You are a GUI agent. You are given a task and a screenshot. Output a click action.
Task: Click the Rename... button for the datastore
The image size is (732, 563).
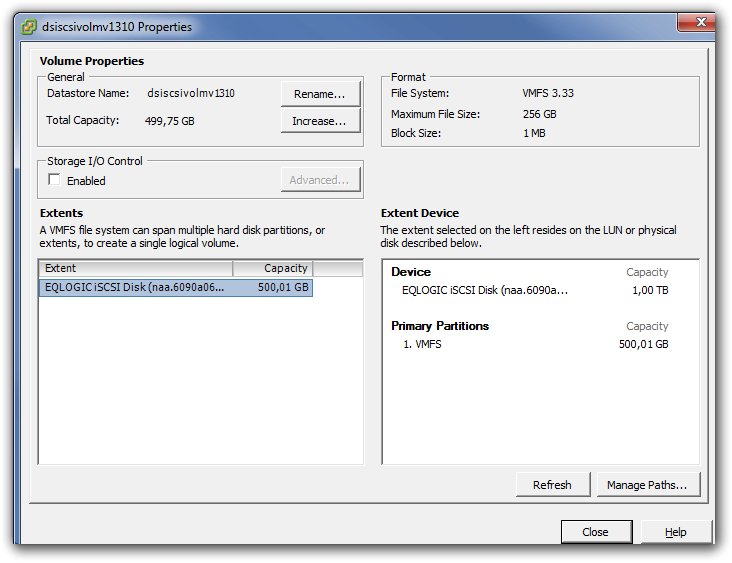click(320, 94)
